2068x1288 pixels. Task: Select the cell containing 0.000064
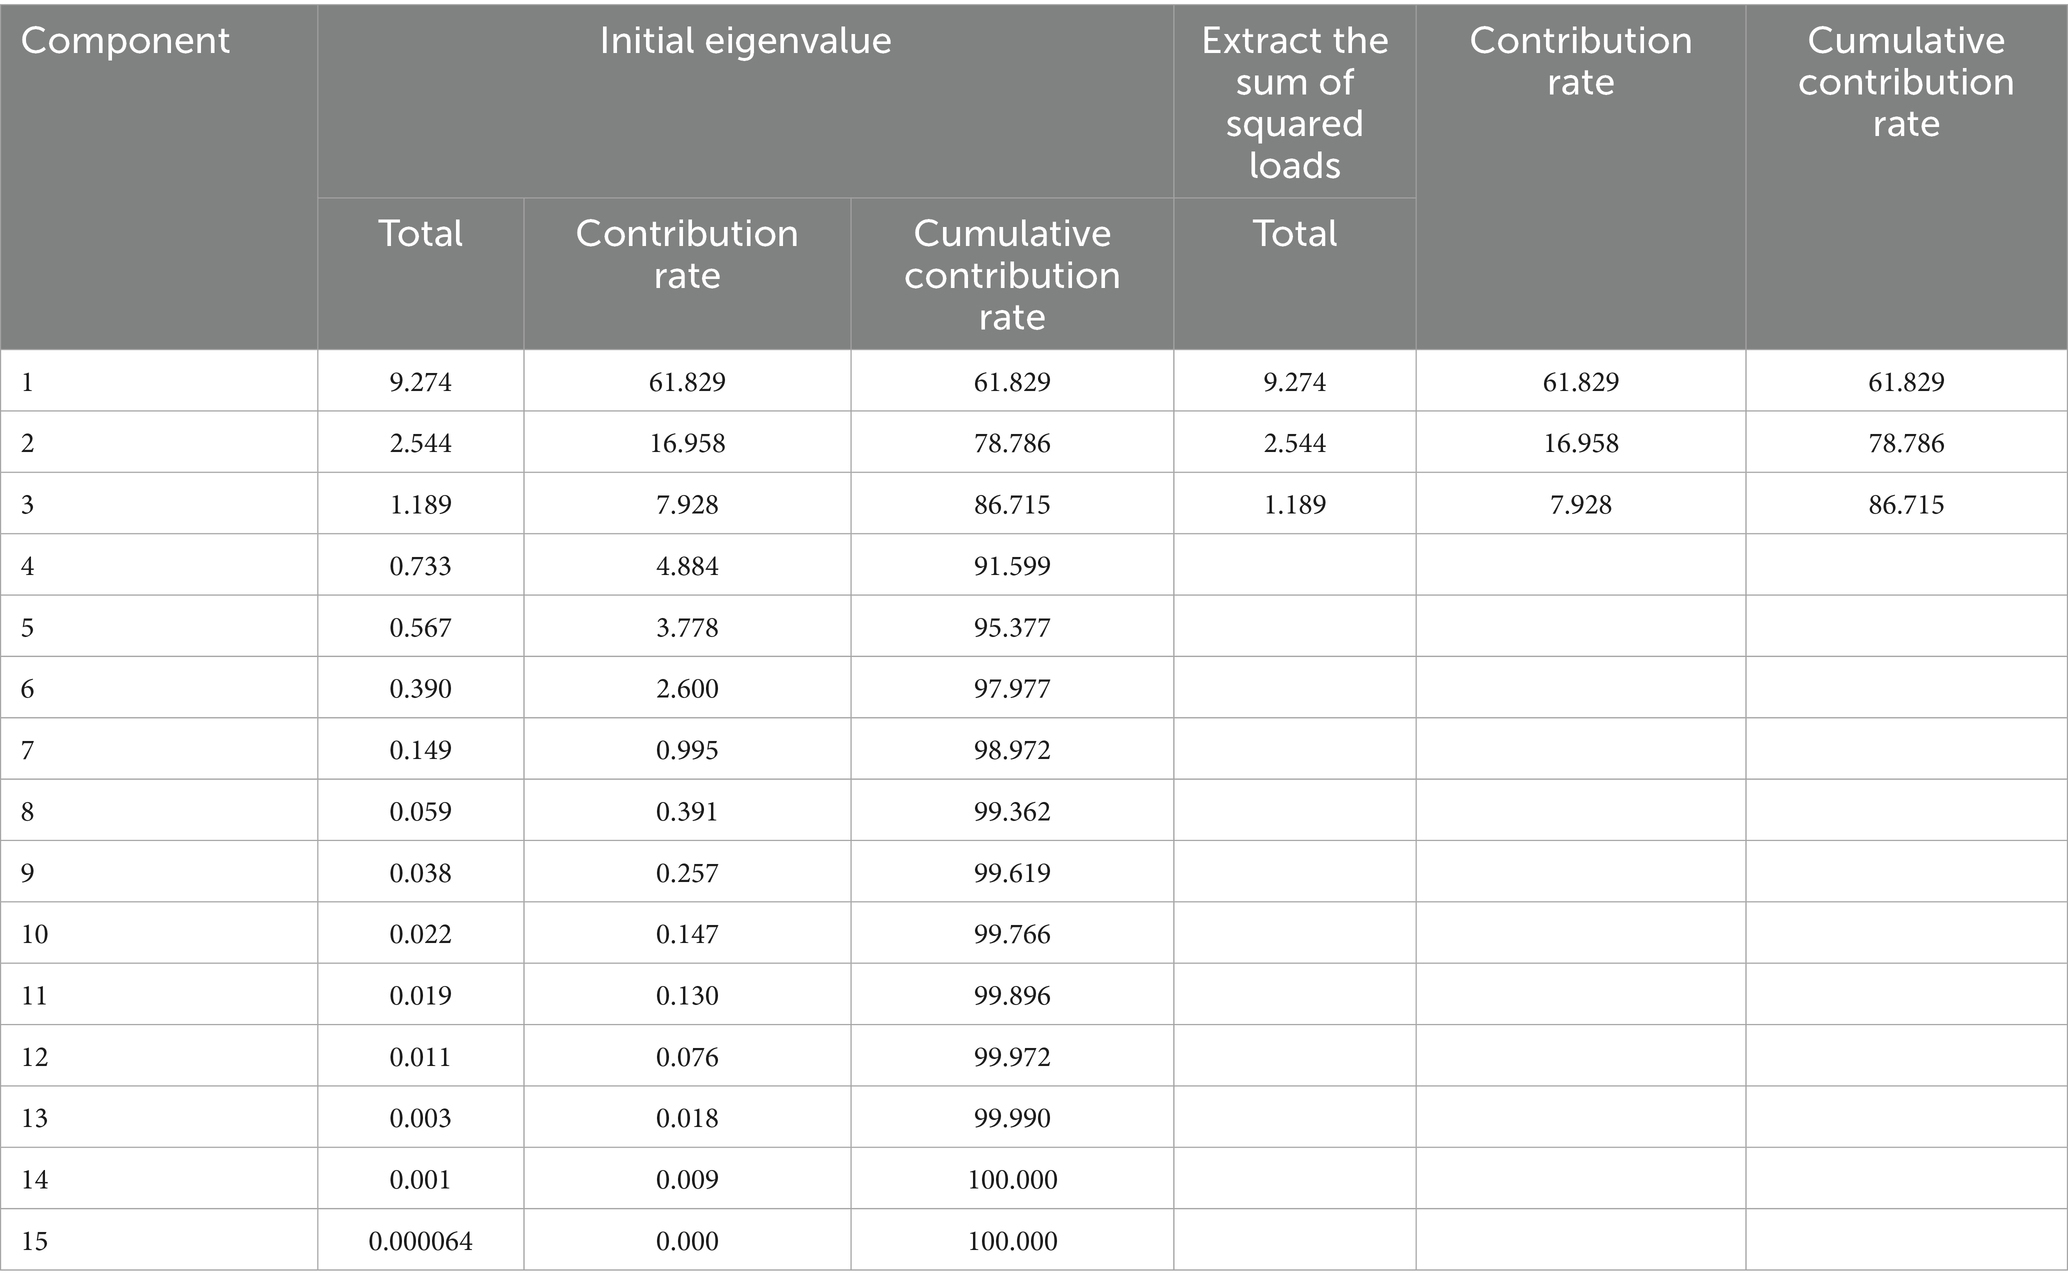[420, 1241]
